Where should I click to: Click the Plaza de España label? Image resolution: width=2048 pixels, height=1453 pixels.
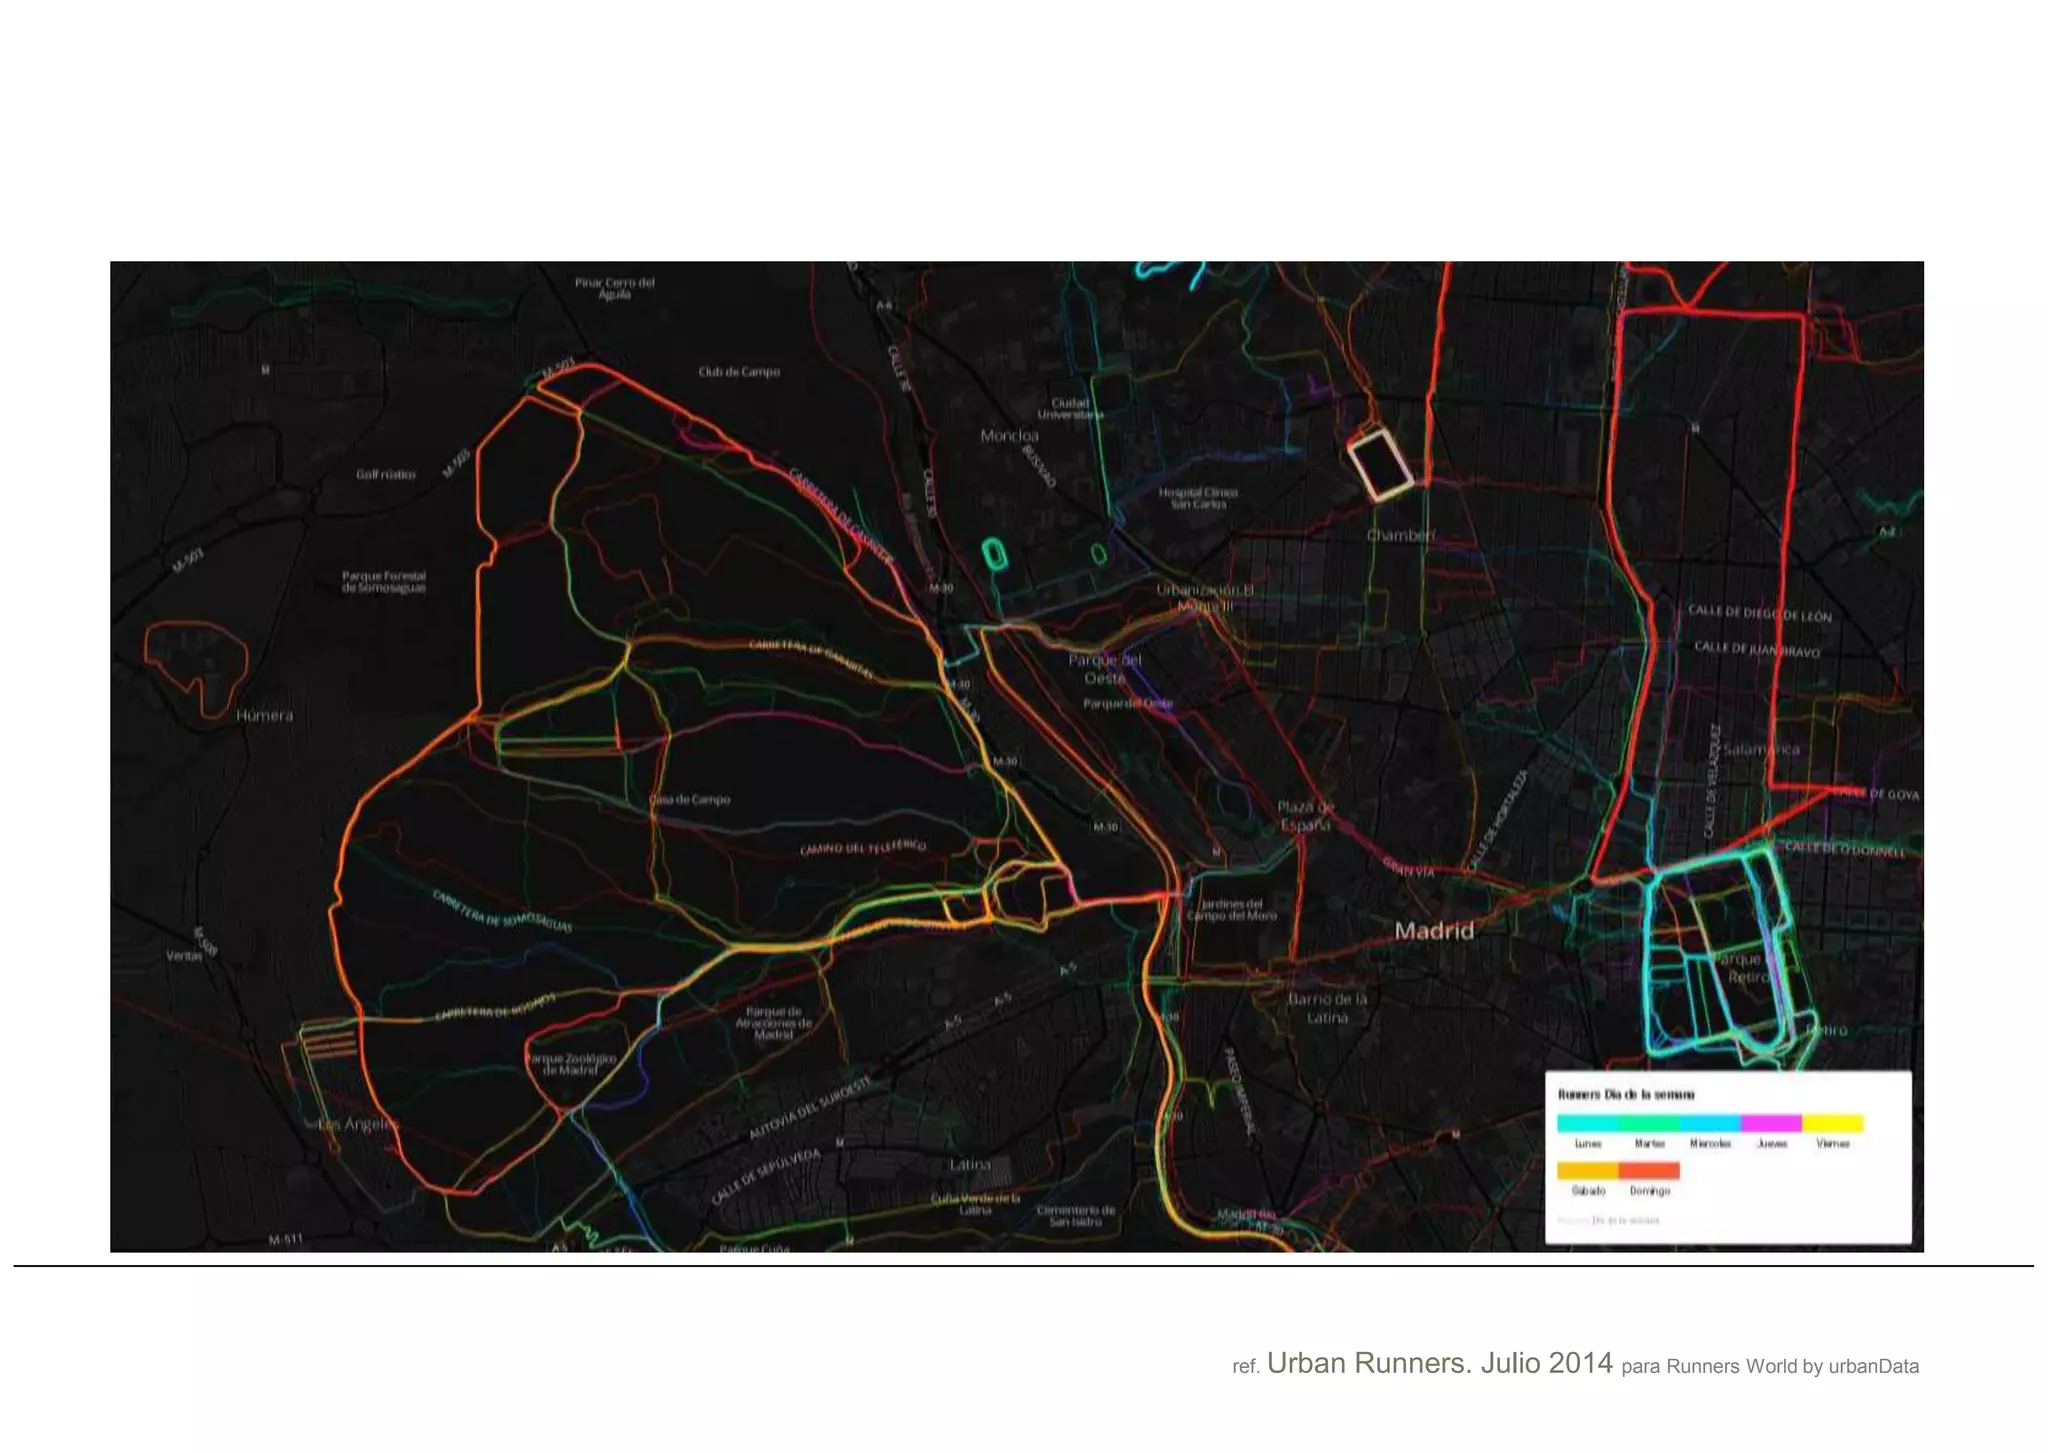1305,816
